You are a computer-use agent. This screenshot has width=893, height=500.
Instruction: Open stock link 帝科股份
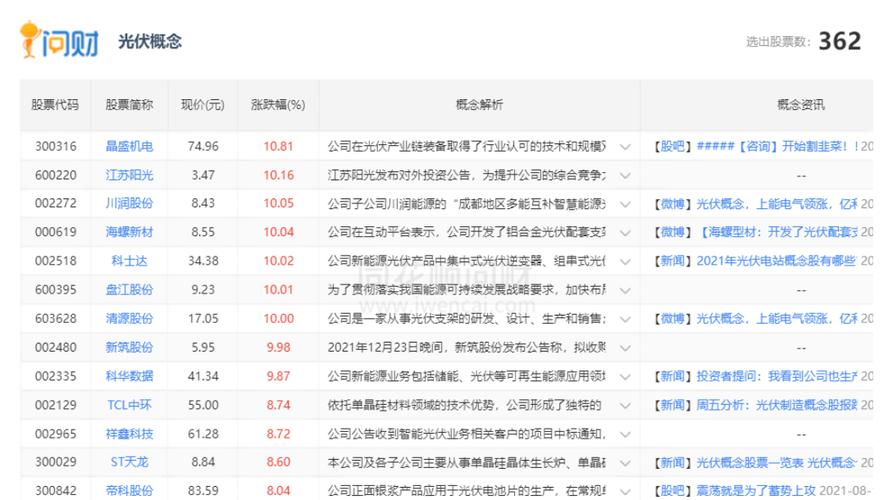(x=129, y=490)
